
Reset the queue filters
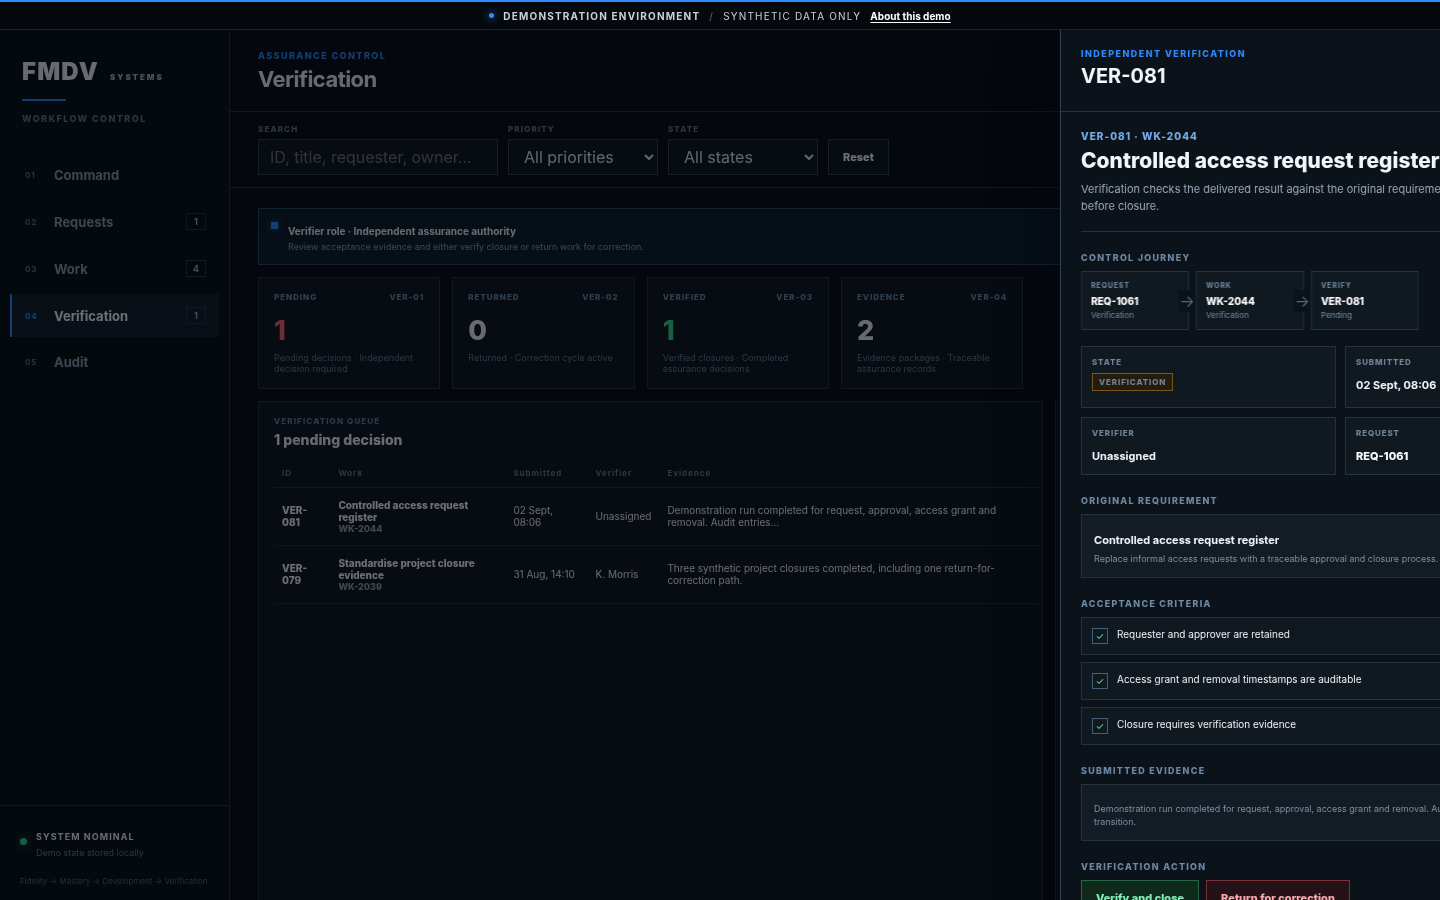[858, 157]
